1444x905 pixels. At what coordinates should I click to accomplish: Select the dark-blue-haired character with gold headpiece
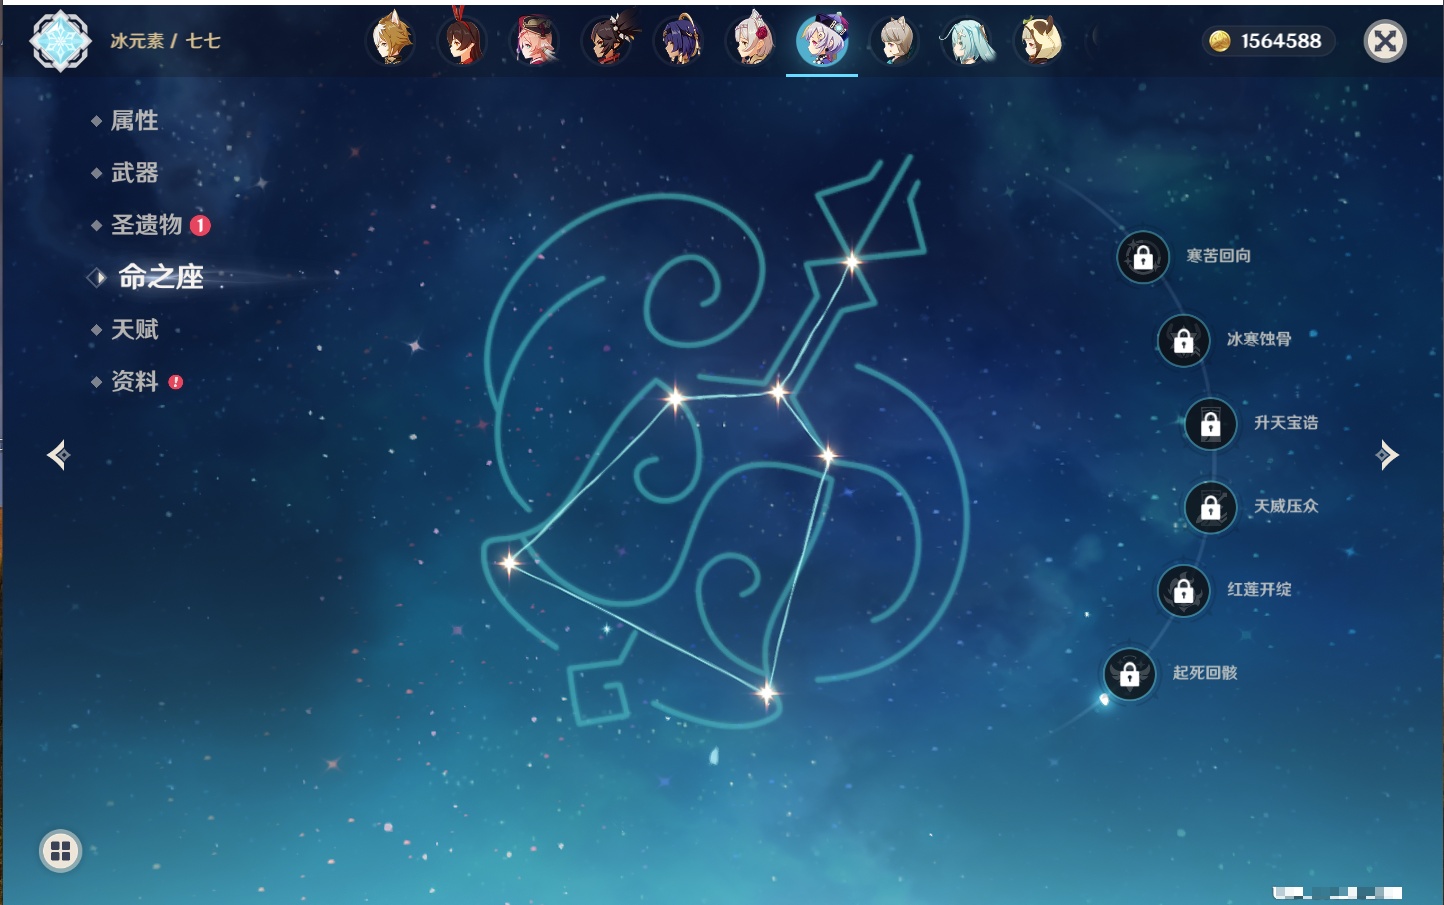679,40
